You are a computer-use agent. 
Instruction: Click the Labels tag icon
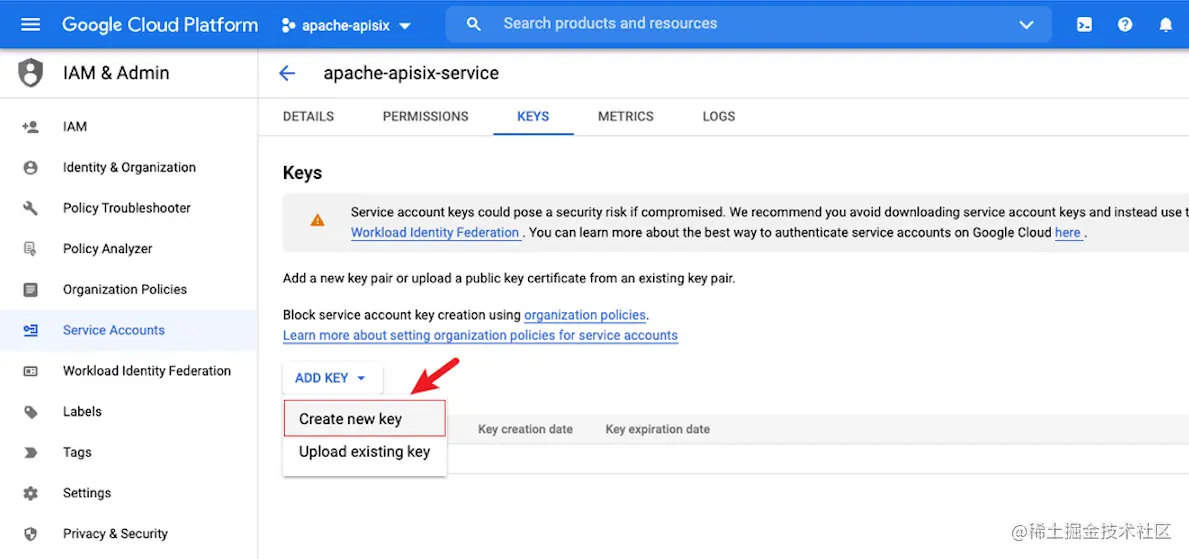click(30, 412)
